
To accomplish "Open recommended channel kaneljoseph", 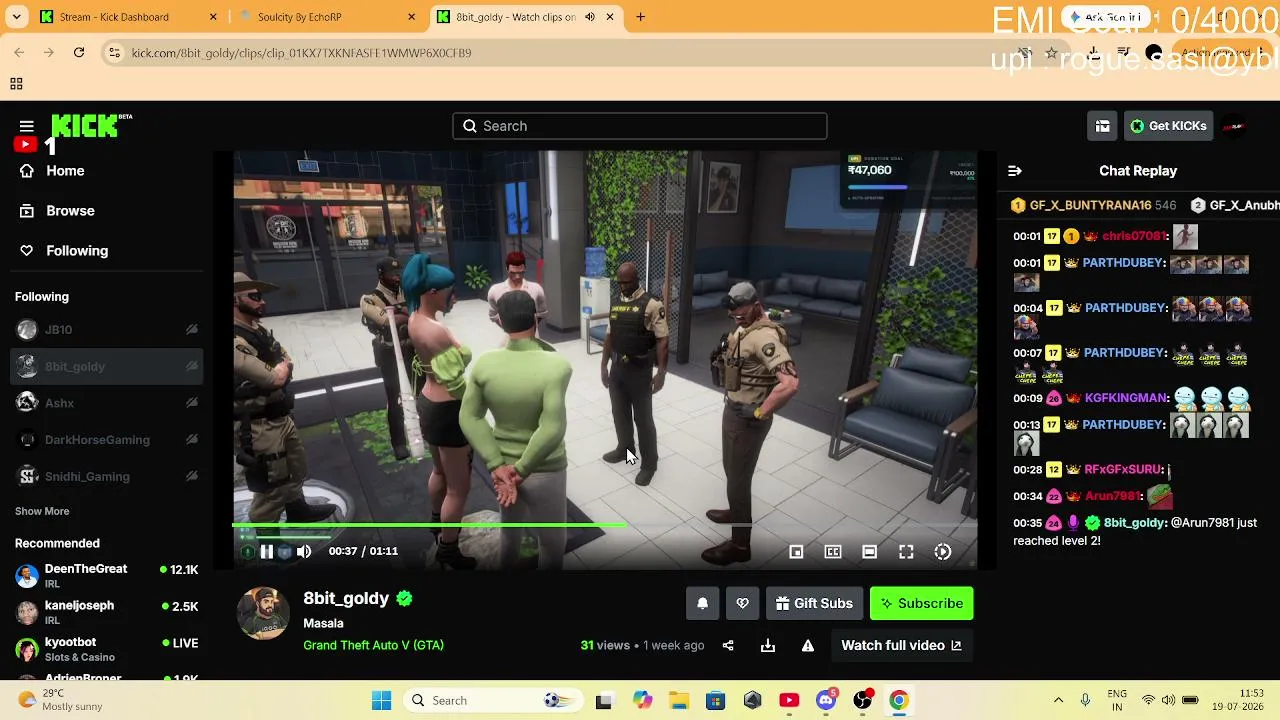I will [107, 613].
